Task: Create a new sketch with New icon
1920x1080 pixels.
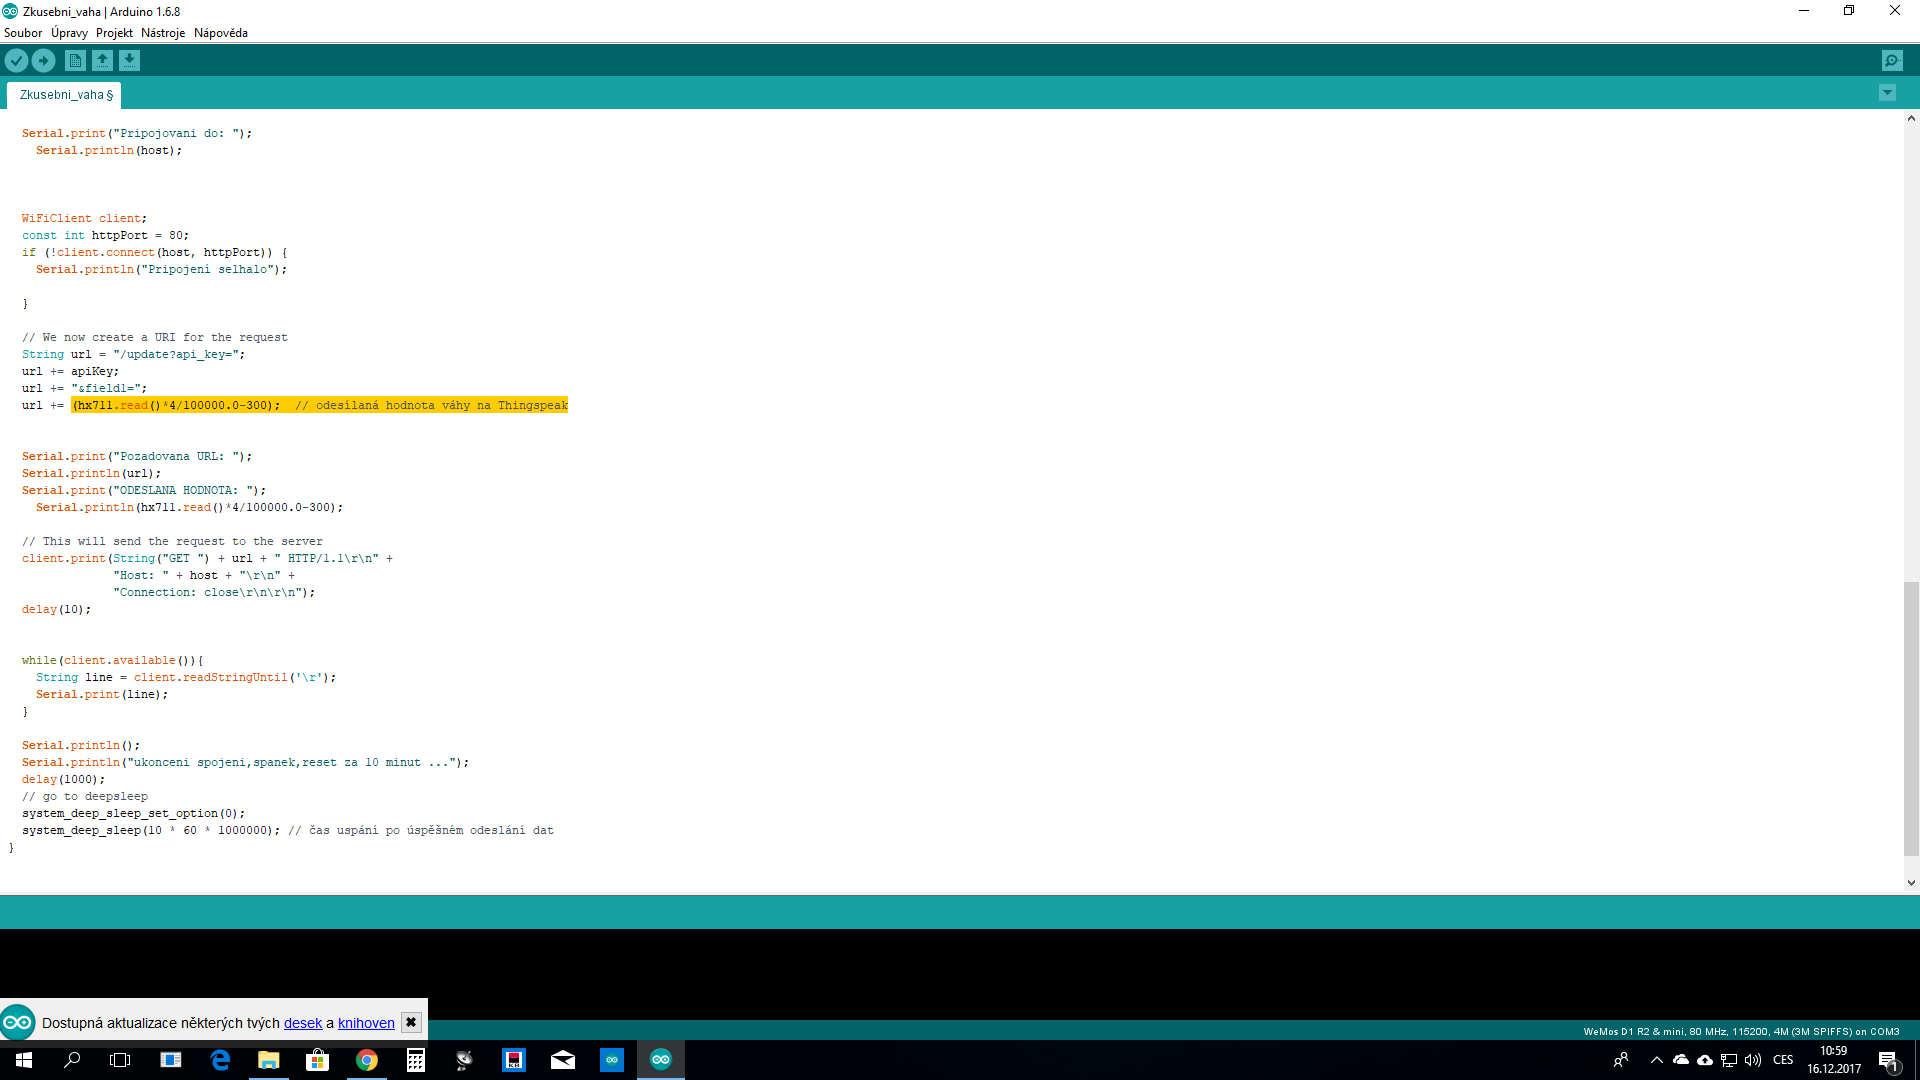Action: [75, 61]
